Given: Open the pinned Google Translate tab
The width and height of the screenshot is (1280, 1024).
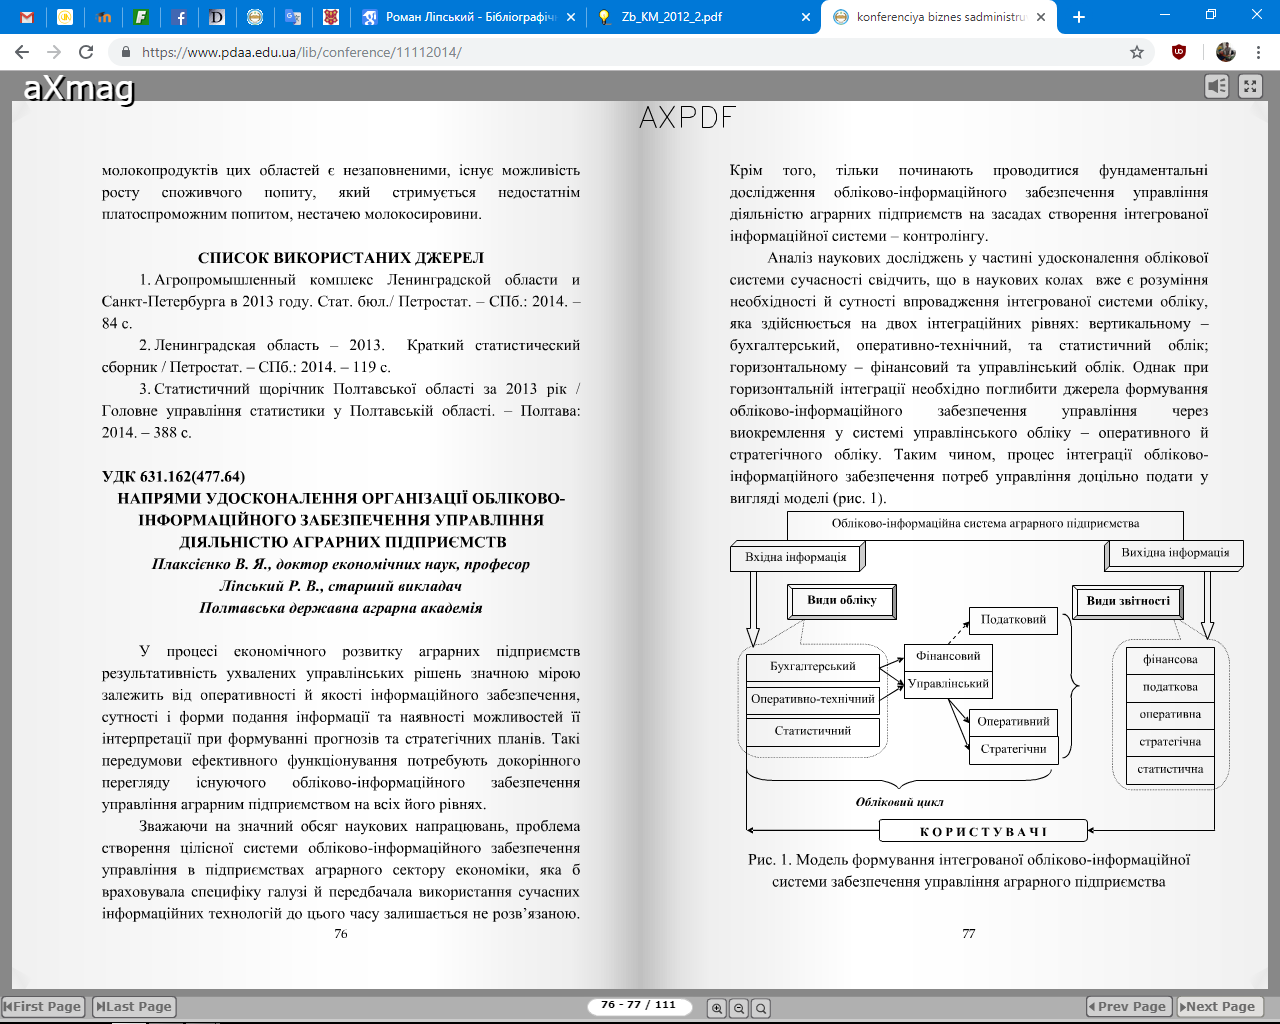Looking at the screenshot, I should (x=293, y=17).
